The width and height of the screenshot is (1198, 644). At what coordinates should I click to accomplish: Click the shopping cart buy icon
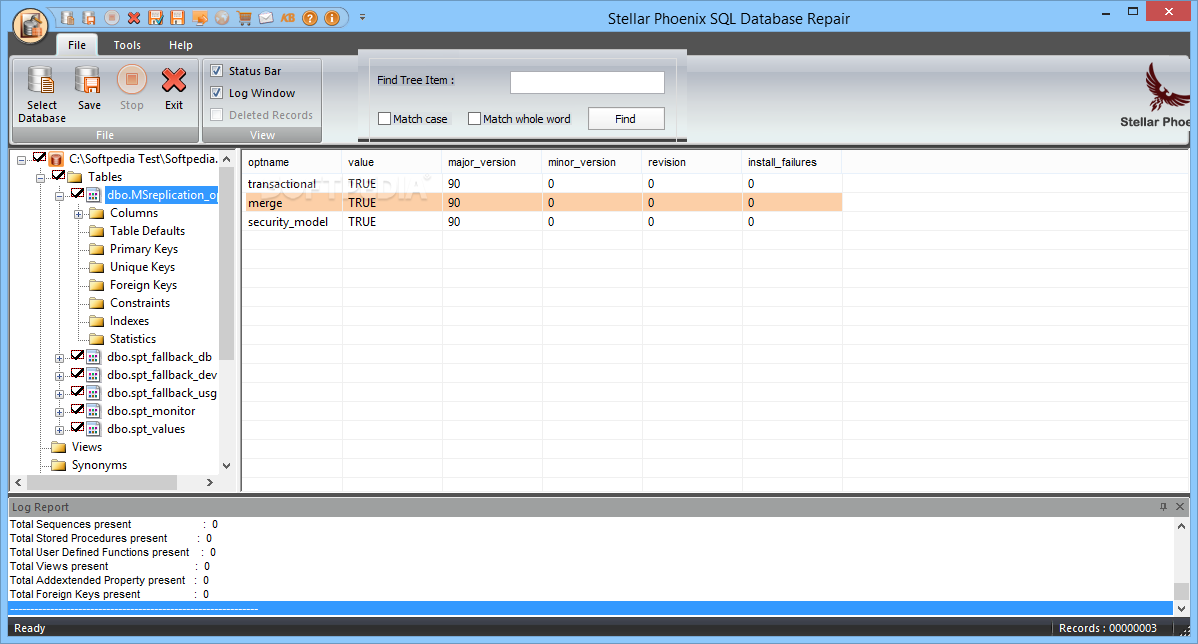244,18
